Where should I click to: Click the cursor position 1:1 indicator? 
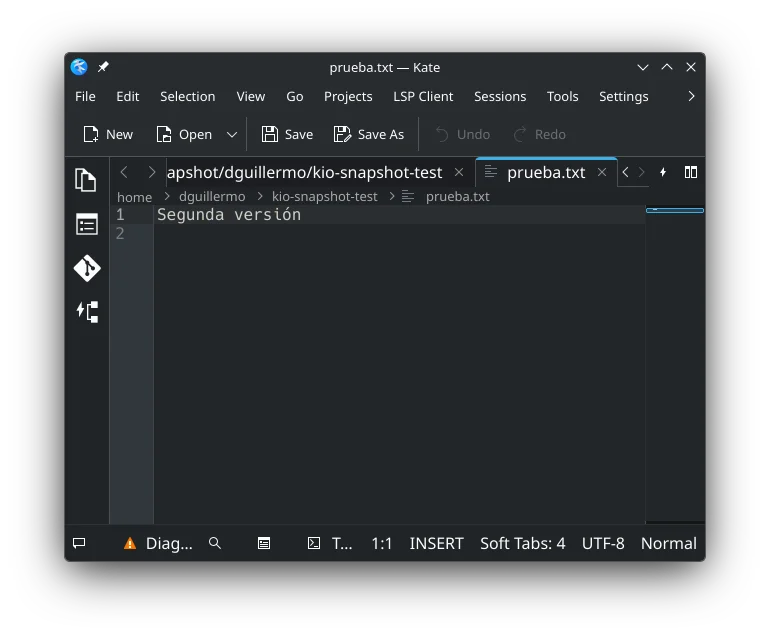click(382, 543)
